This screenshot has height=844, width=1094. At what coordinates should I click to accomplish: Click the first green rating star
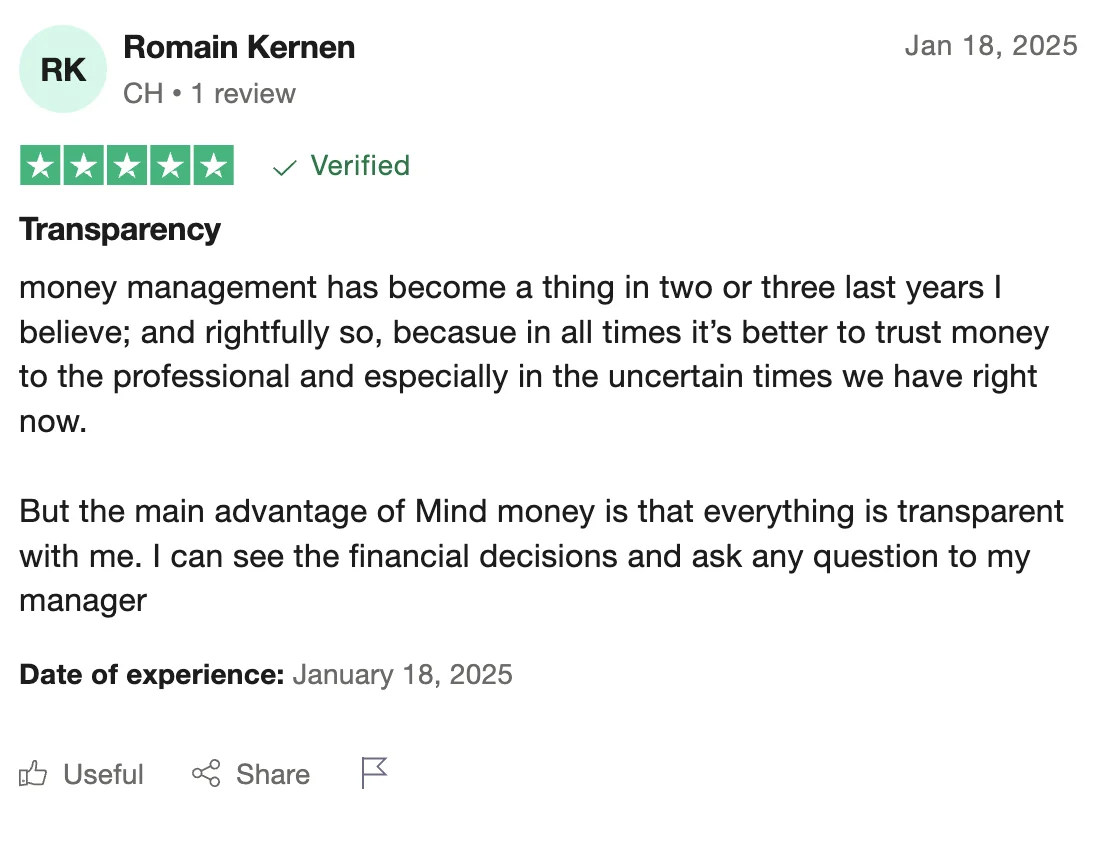point(41,166)
